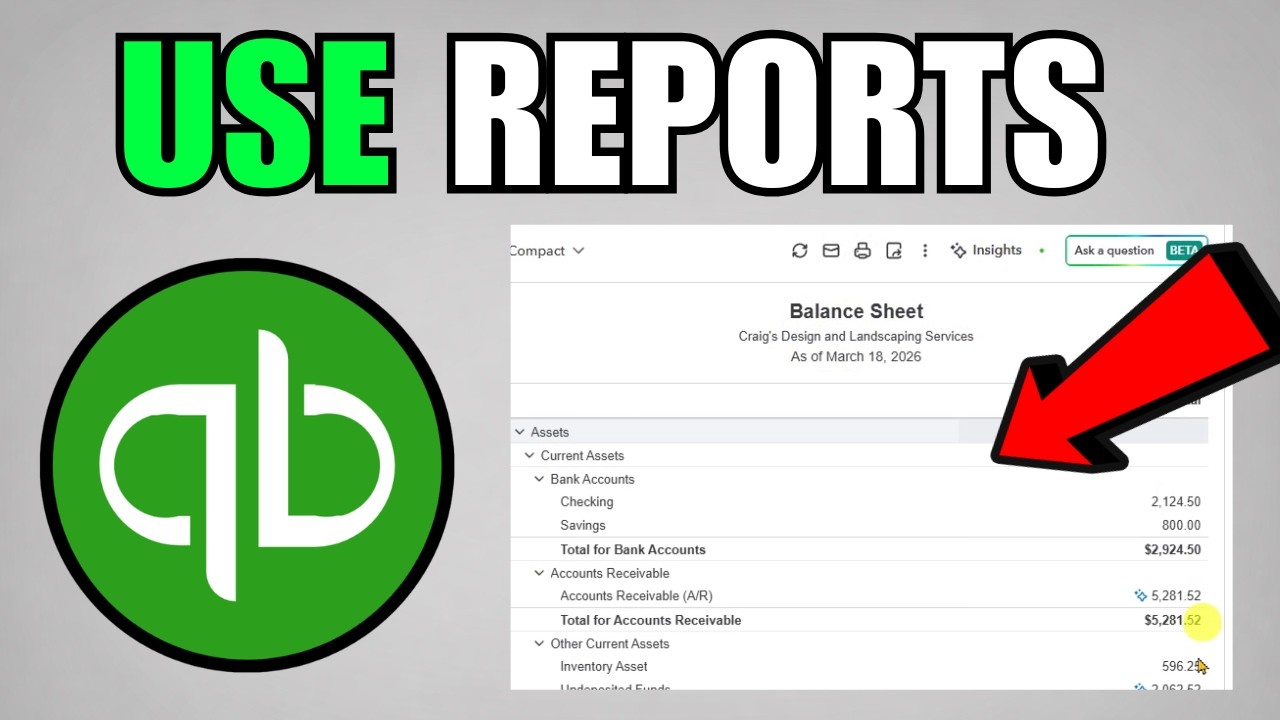Click Checking balance 2,124.50
The height and width of the screenshot is (720, 1280).
click(x=1176, y=502)
